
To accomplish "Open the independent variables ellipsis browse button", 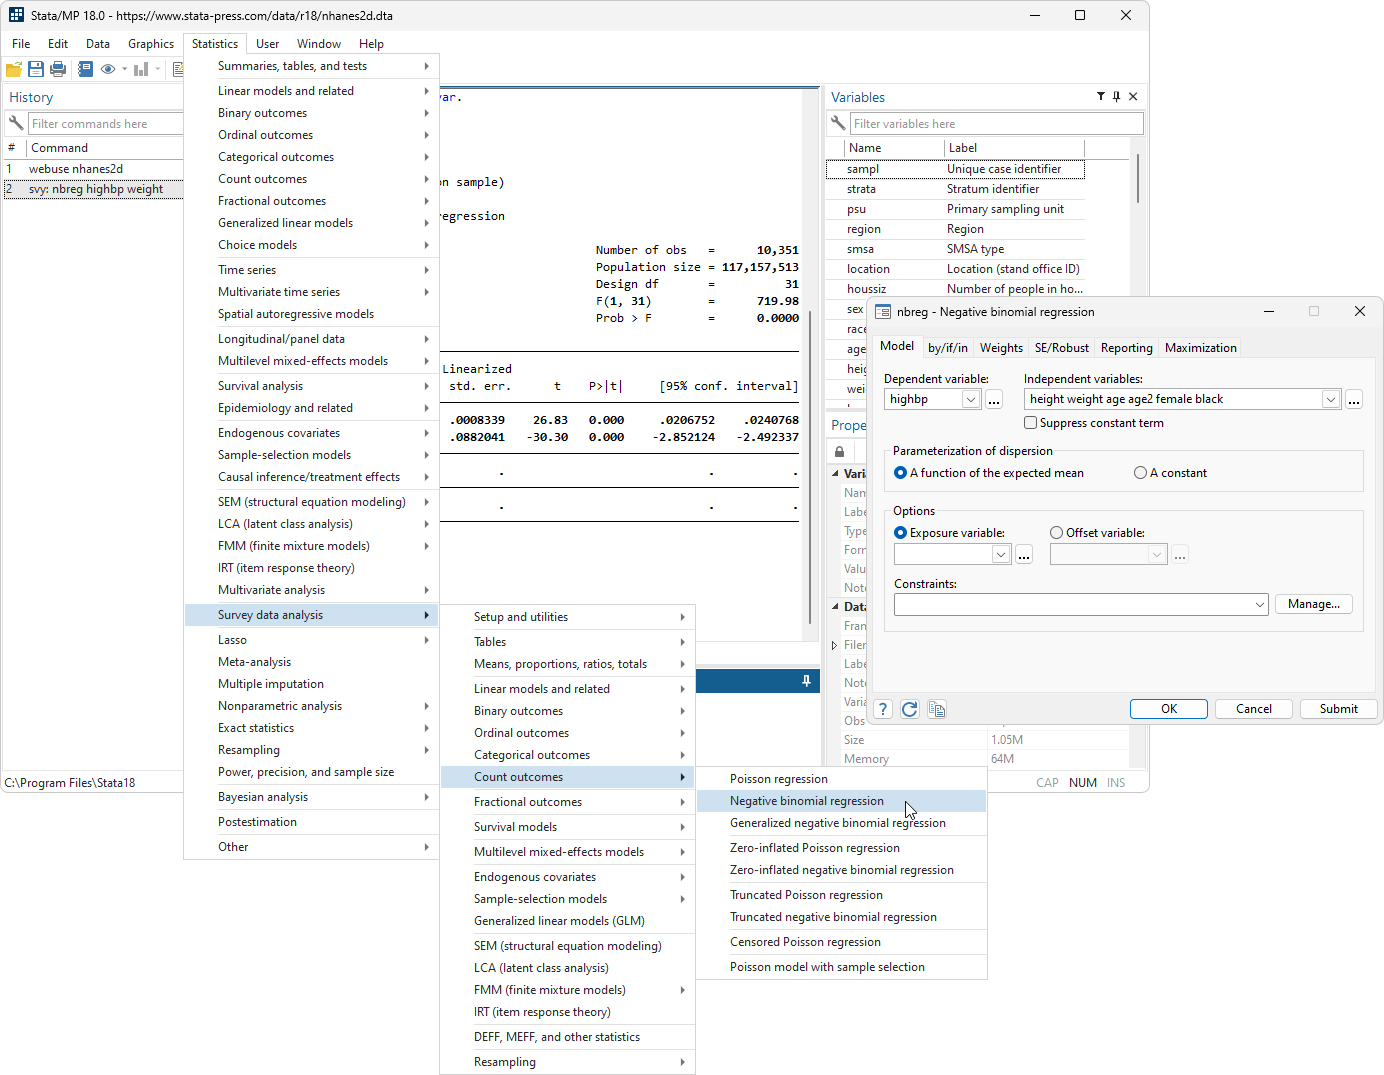I will click(x=1354, y=400).
